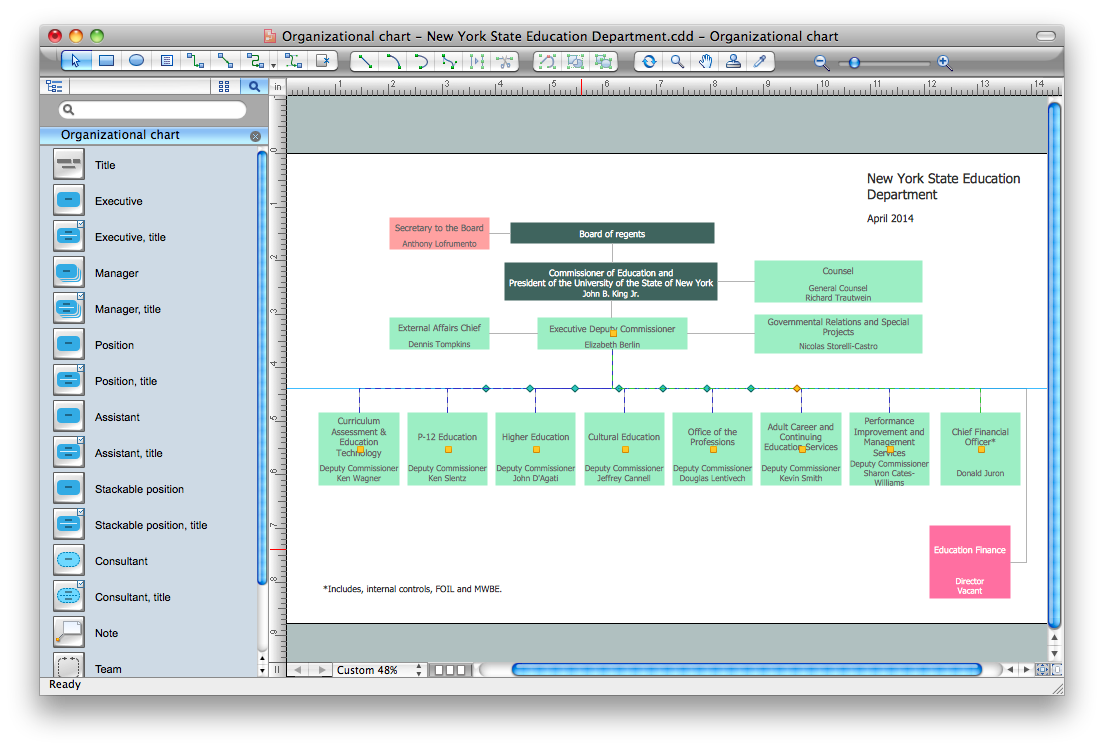Adjust the zoom slider handle
This screenshot has width=1104, height=750.
click(x=854, y=62)
